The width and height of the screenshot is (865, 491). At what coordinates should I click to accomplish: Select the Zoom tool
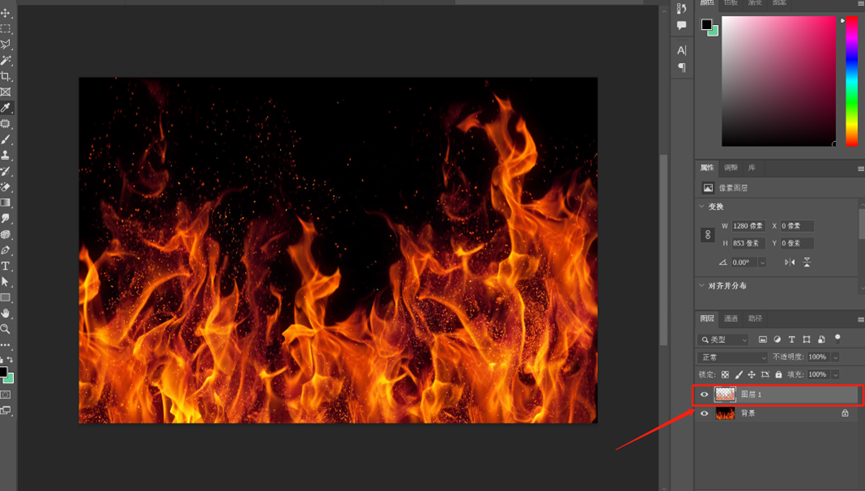(x=6, y=329)
